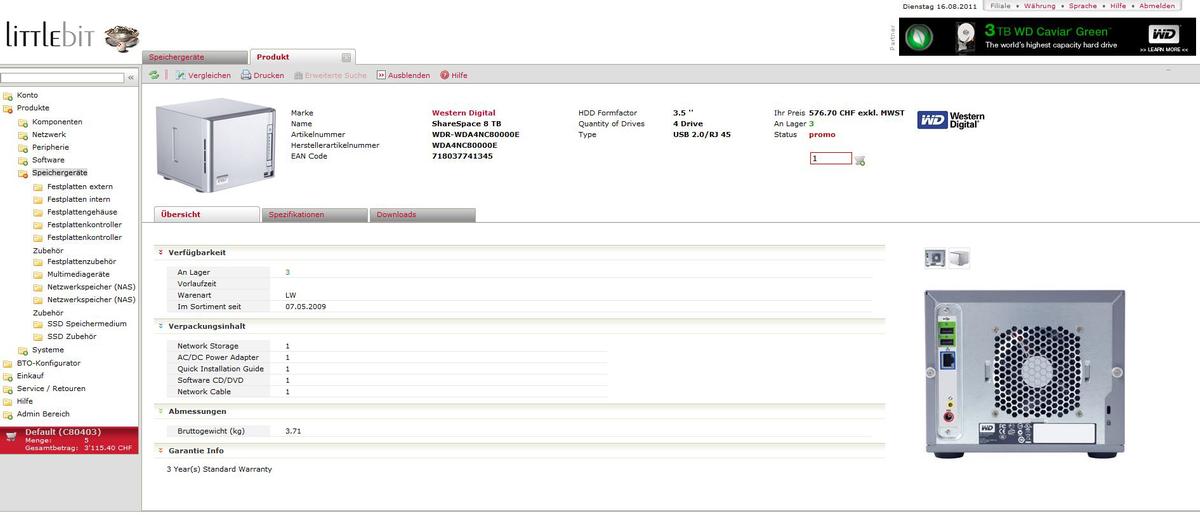
Task: Open the SSD Speichermedium category
Action: point(87,324)
